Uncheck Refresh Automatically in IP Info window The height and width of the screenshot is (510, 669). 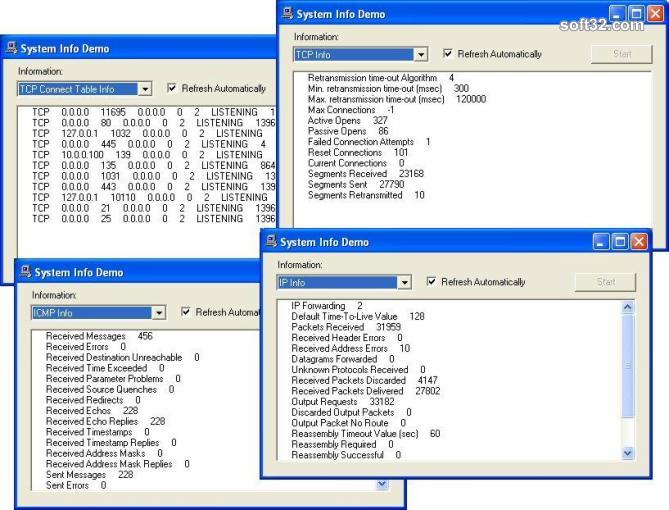pyautogui.click(x=431, y=282)
